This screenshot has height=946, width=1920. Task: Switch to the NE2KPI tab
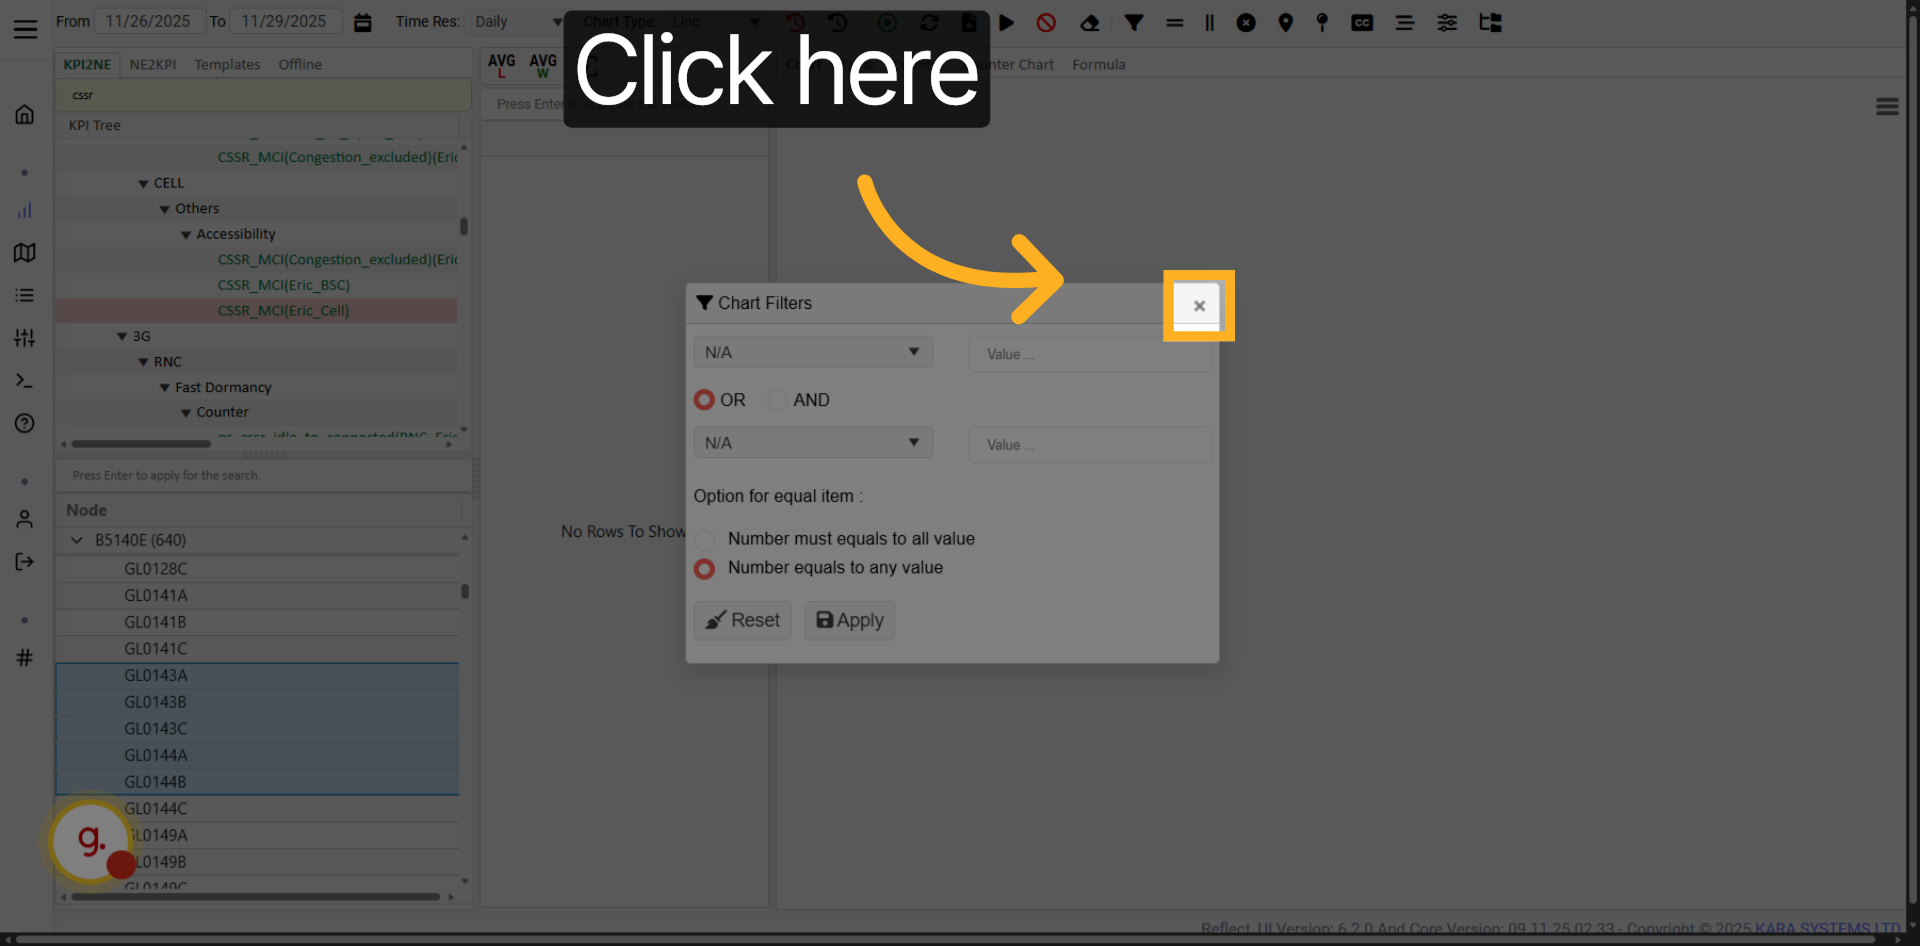pos(153,64)
